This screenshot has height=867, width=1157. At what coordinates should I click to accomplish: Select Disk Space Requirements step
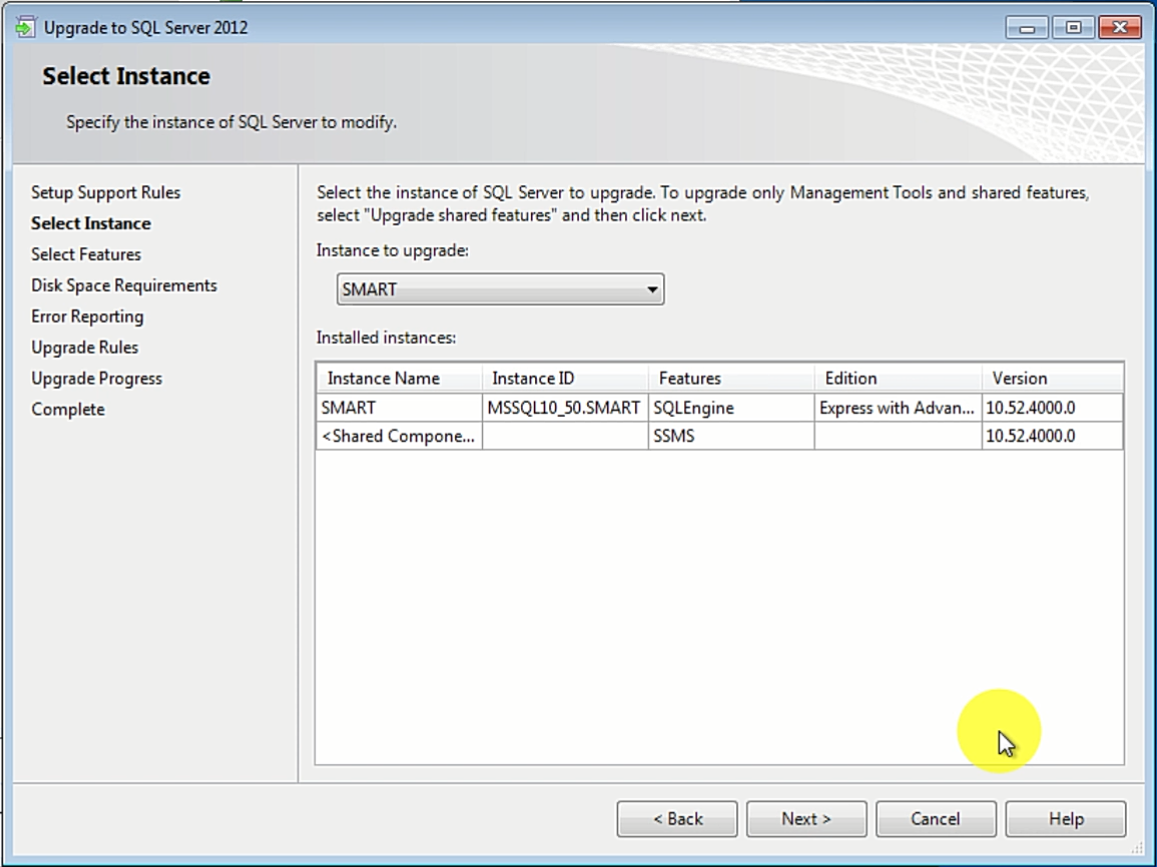click(124, 286)
